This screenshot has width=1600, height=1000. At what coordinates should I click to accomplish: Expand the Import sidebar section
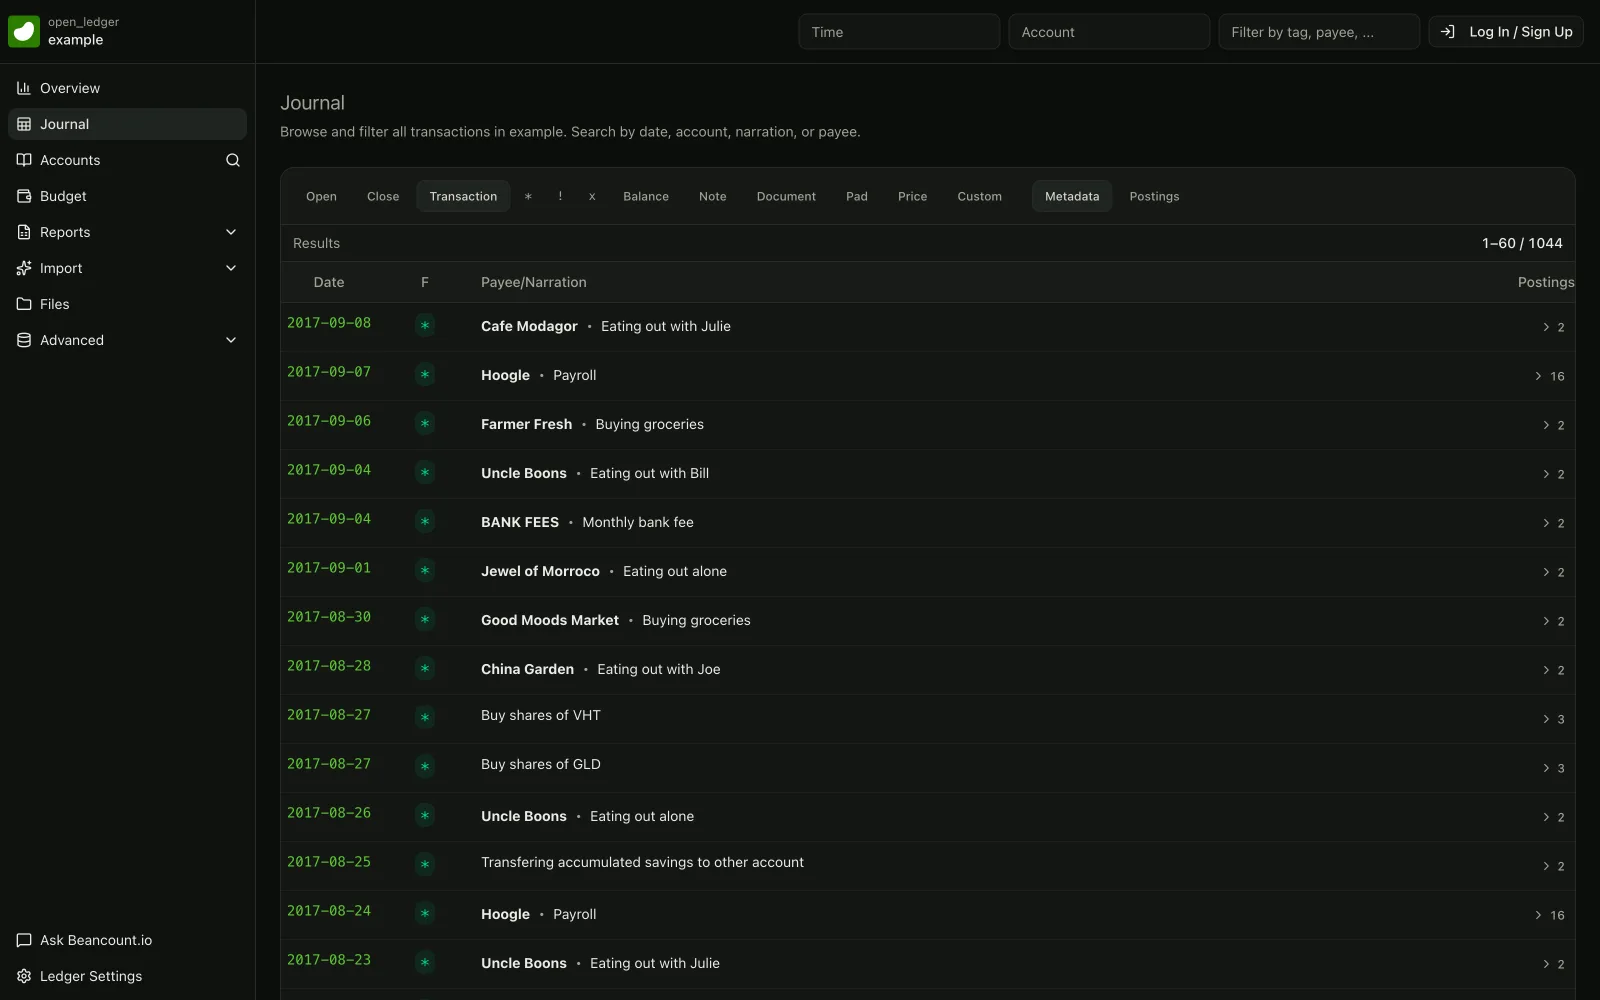point(231,268)
